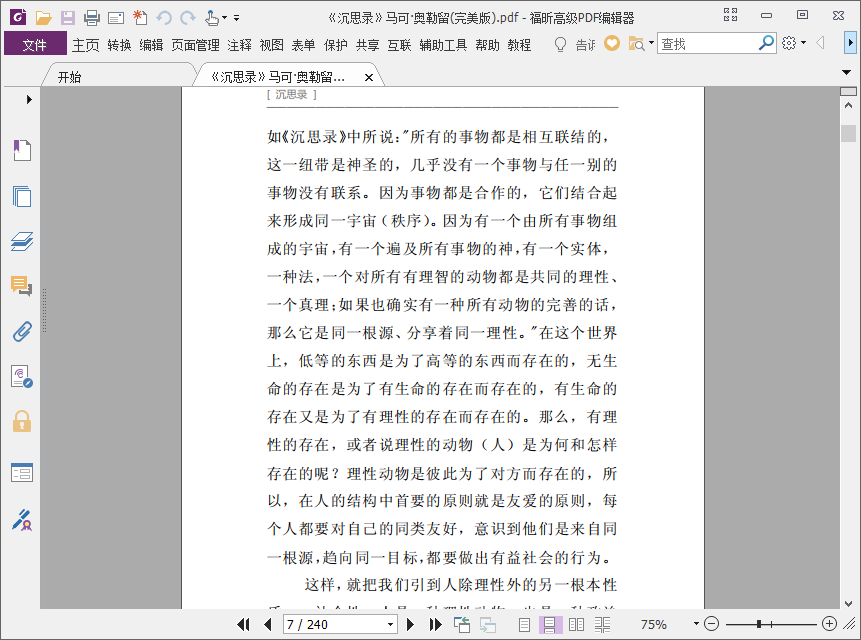Print the document via the printer icon
861x640 pixels.
coord(92,18)
